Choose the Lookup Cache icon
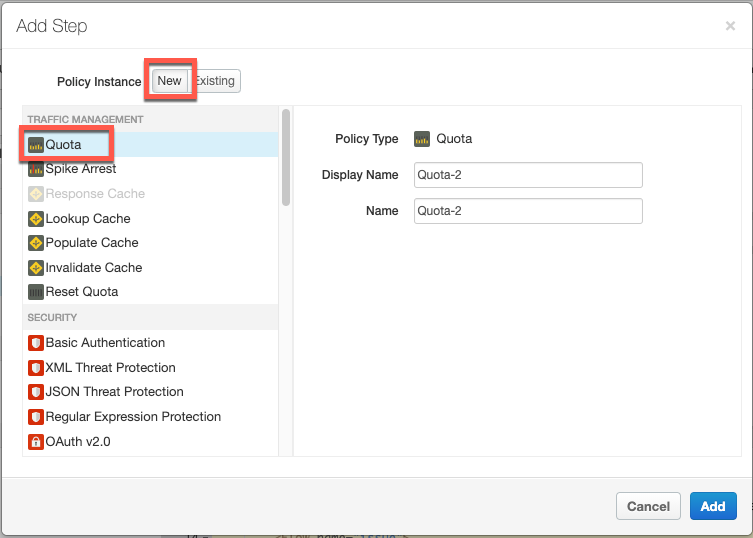The image size is (753, 538). pos(36,218)
